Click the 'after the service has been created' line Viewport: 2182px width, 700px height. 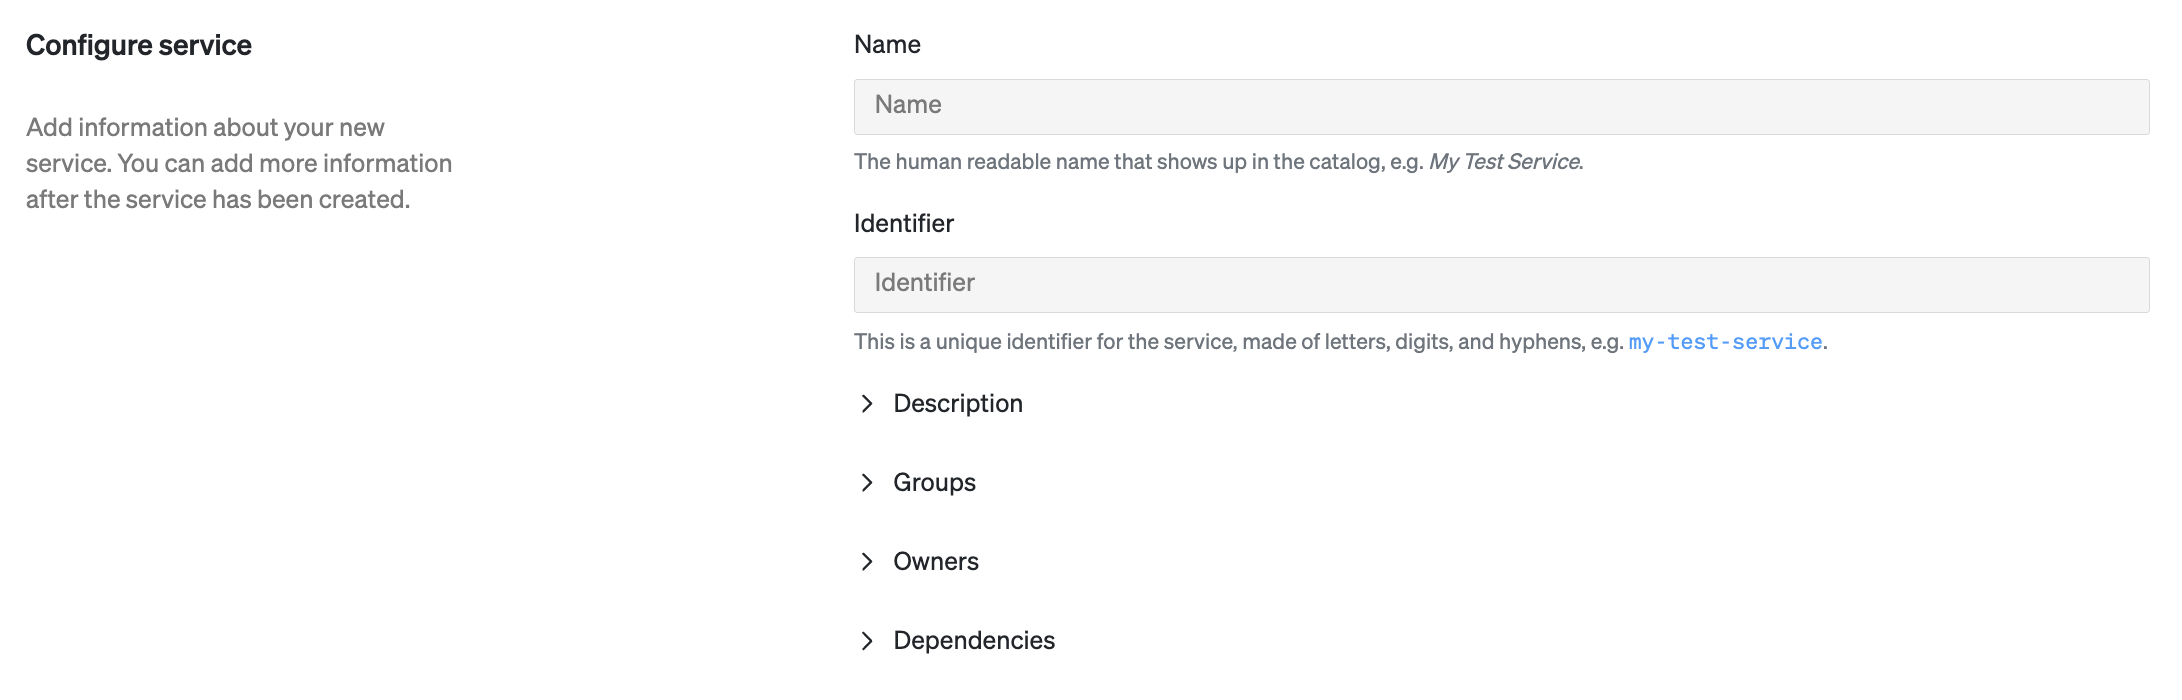(x=218, y=199)
